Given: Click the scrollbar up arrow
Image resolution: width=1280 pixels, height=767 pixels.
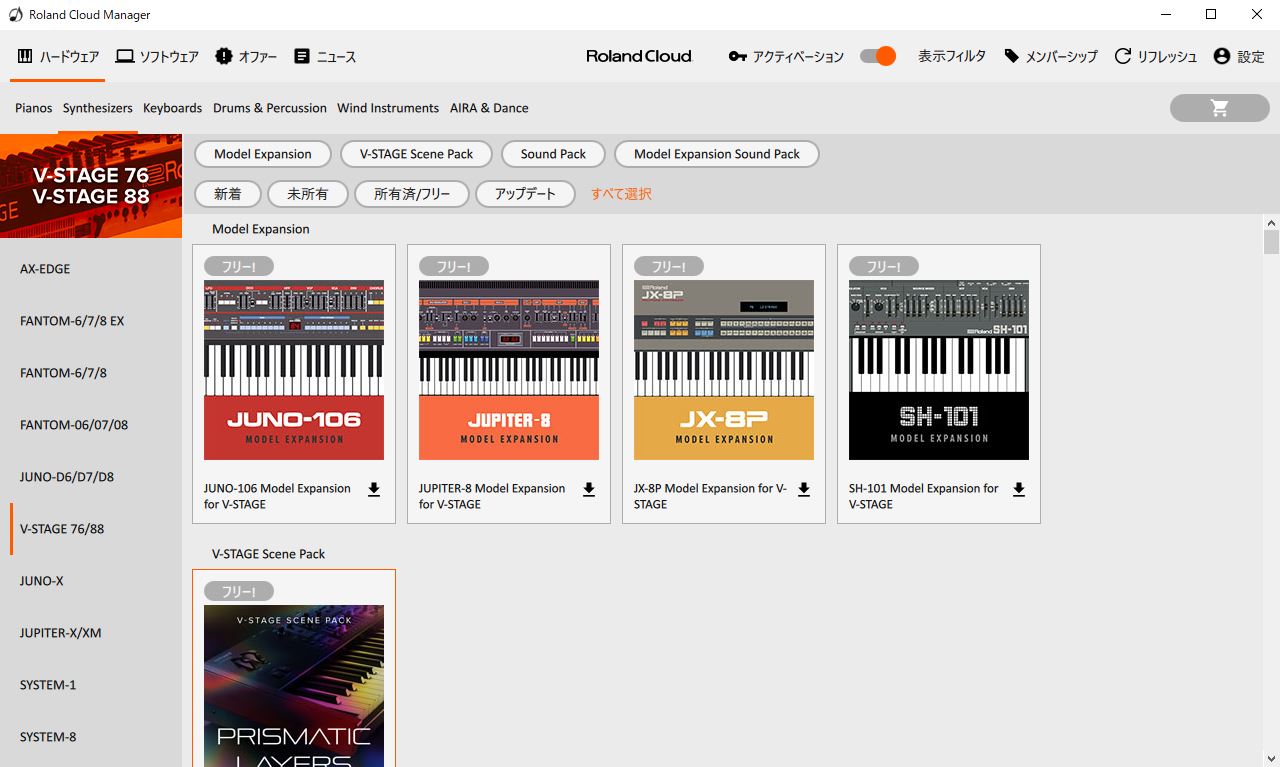Looking at the screenshot, I should pos(1271,222).
